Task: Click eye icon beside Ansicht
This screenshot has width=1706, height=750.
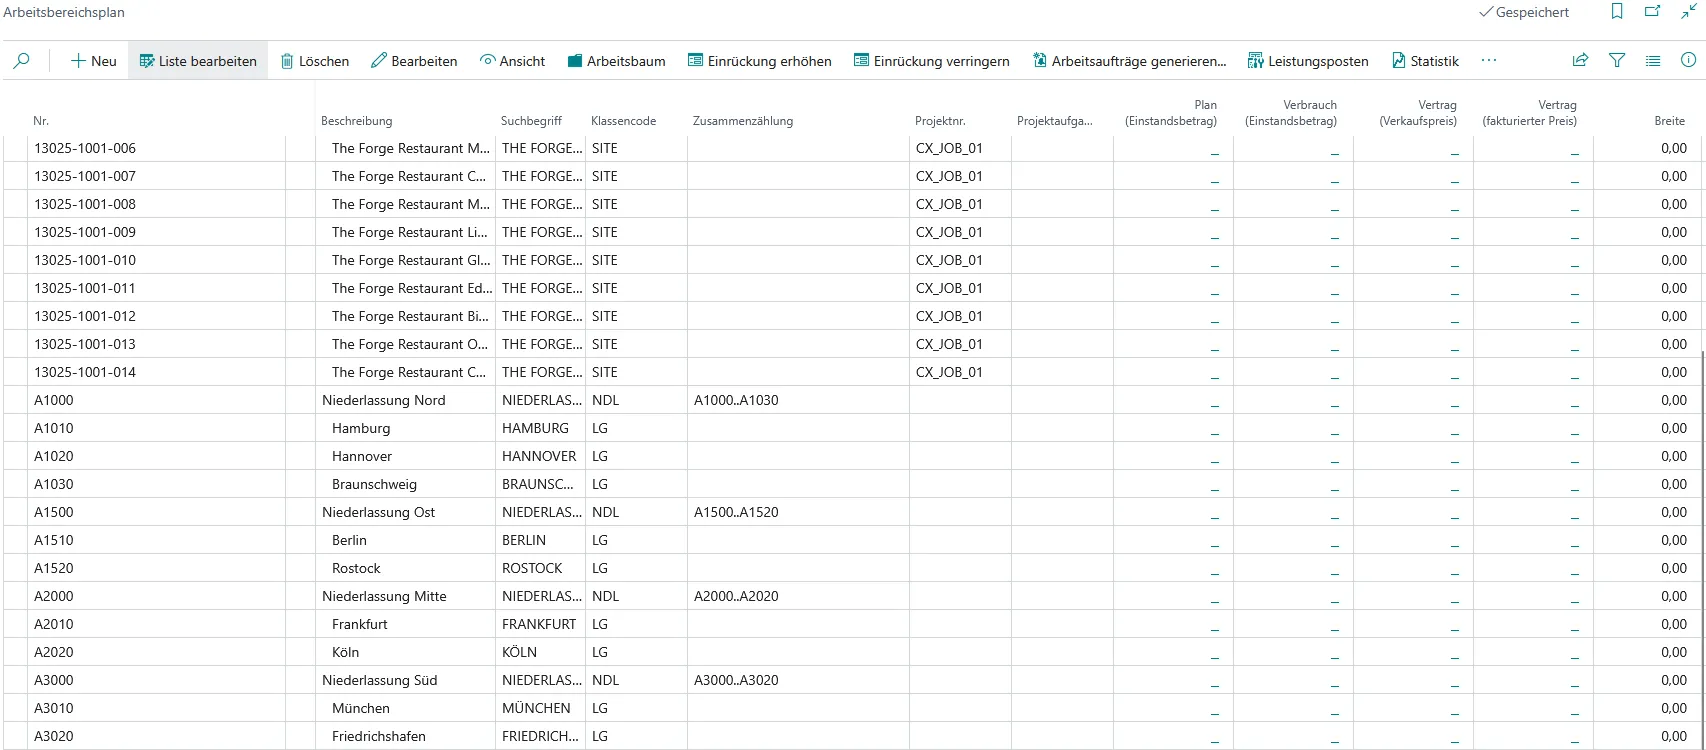Action: (x=488, y=61)
